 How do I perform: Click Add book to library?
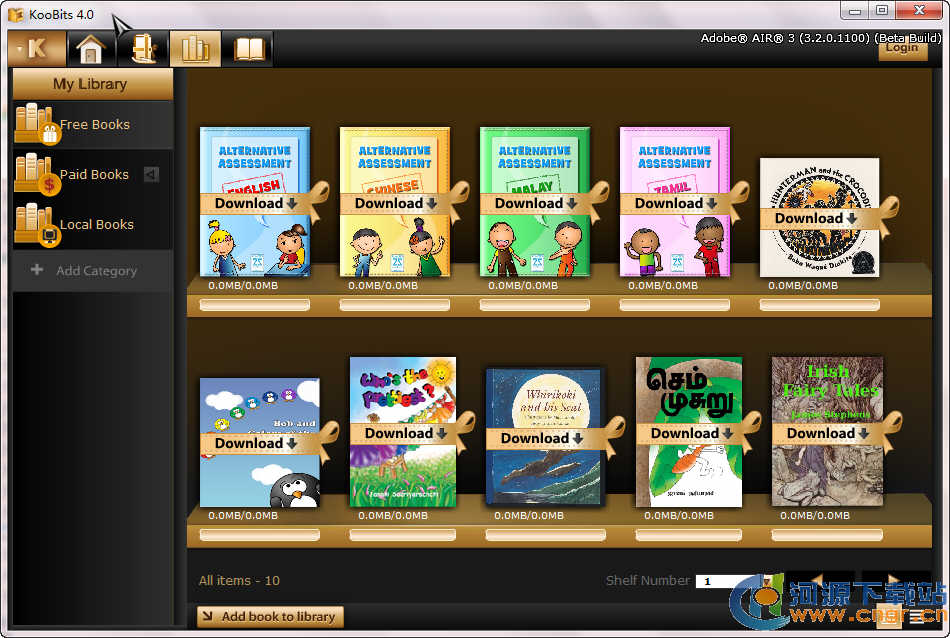coord(270,616)
